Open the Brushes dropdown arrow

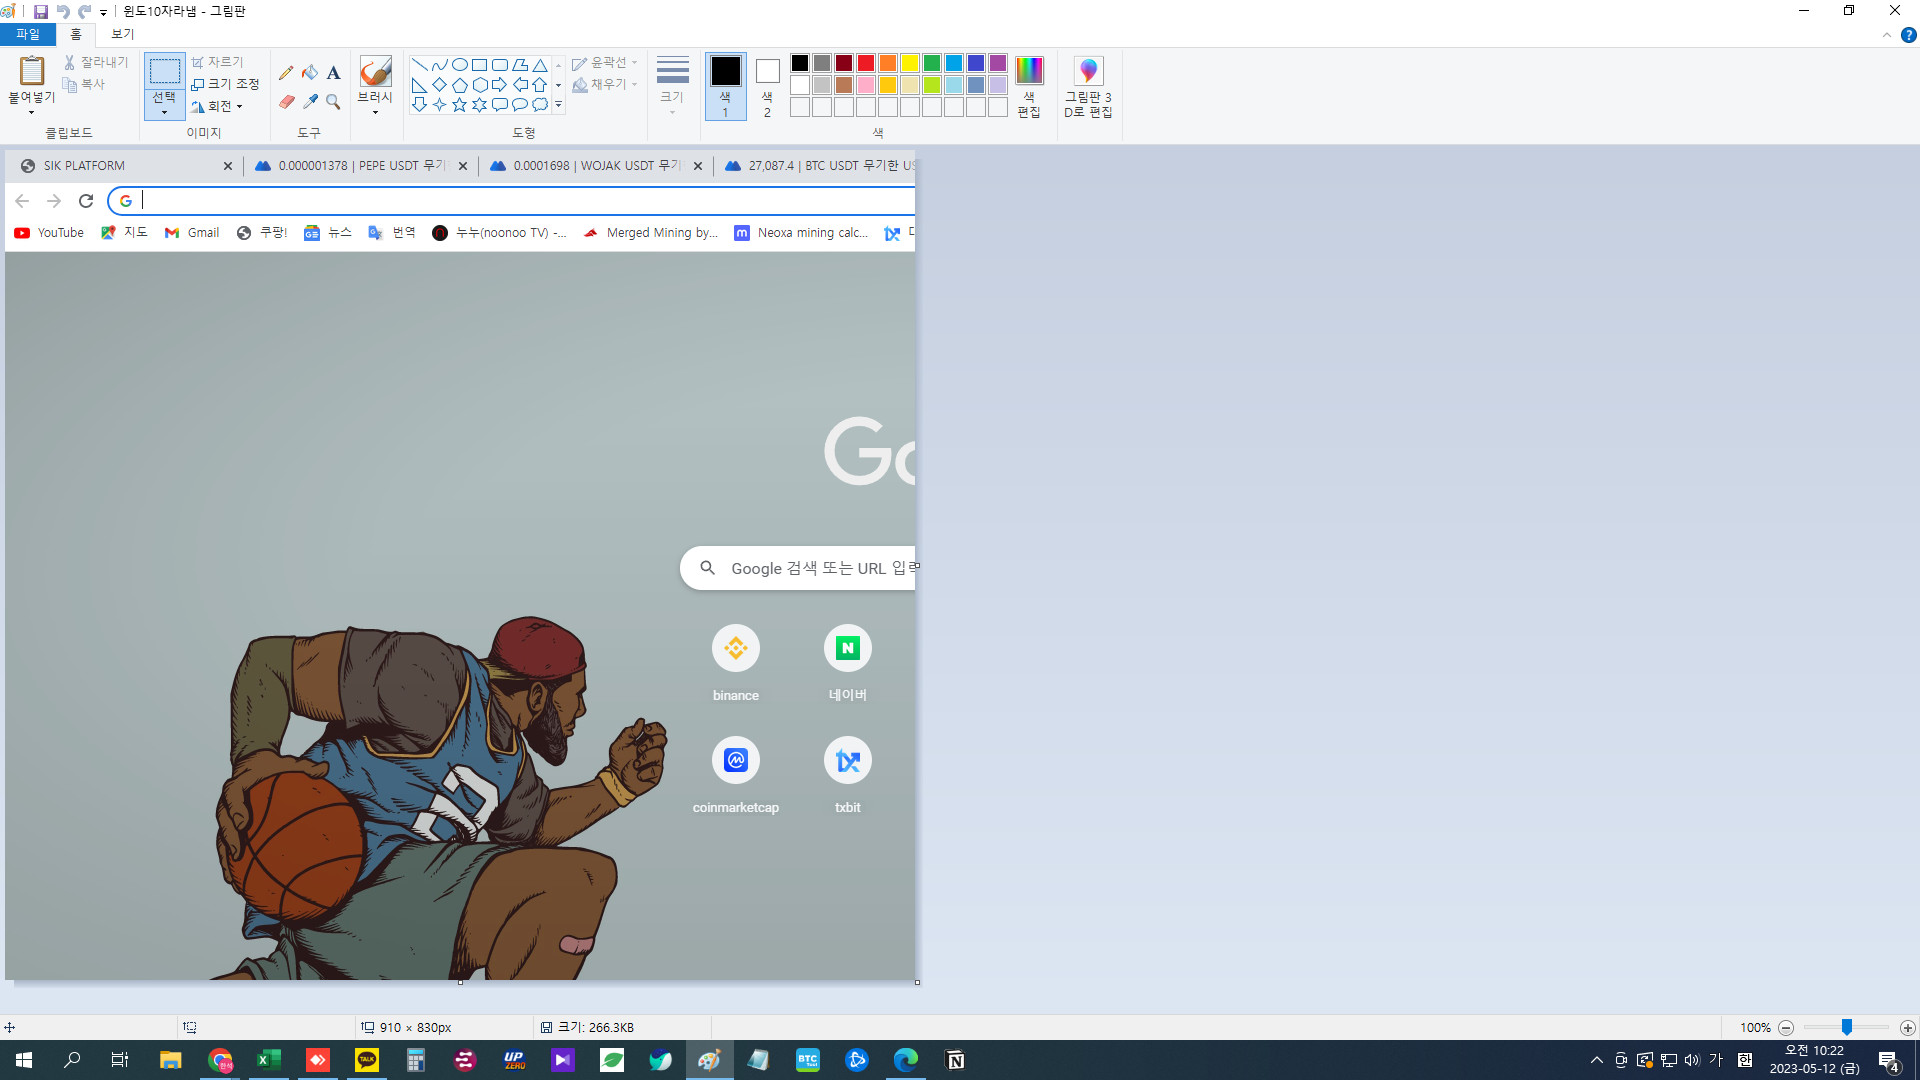coord(375,112)
